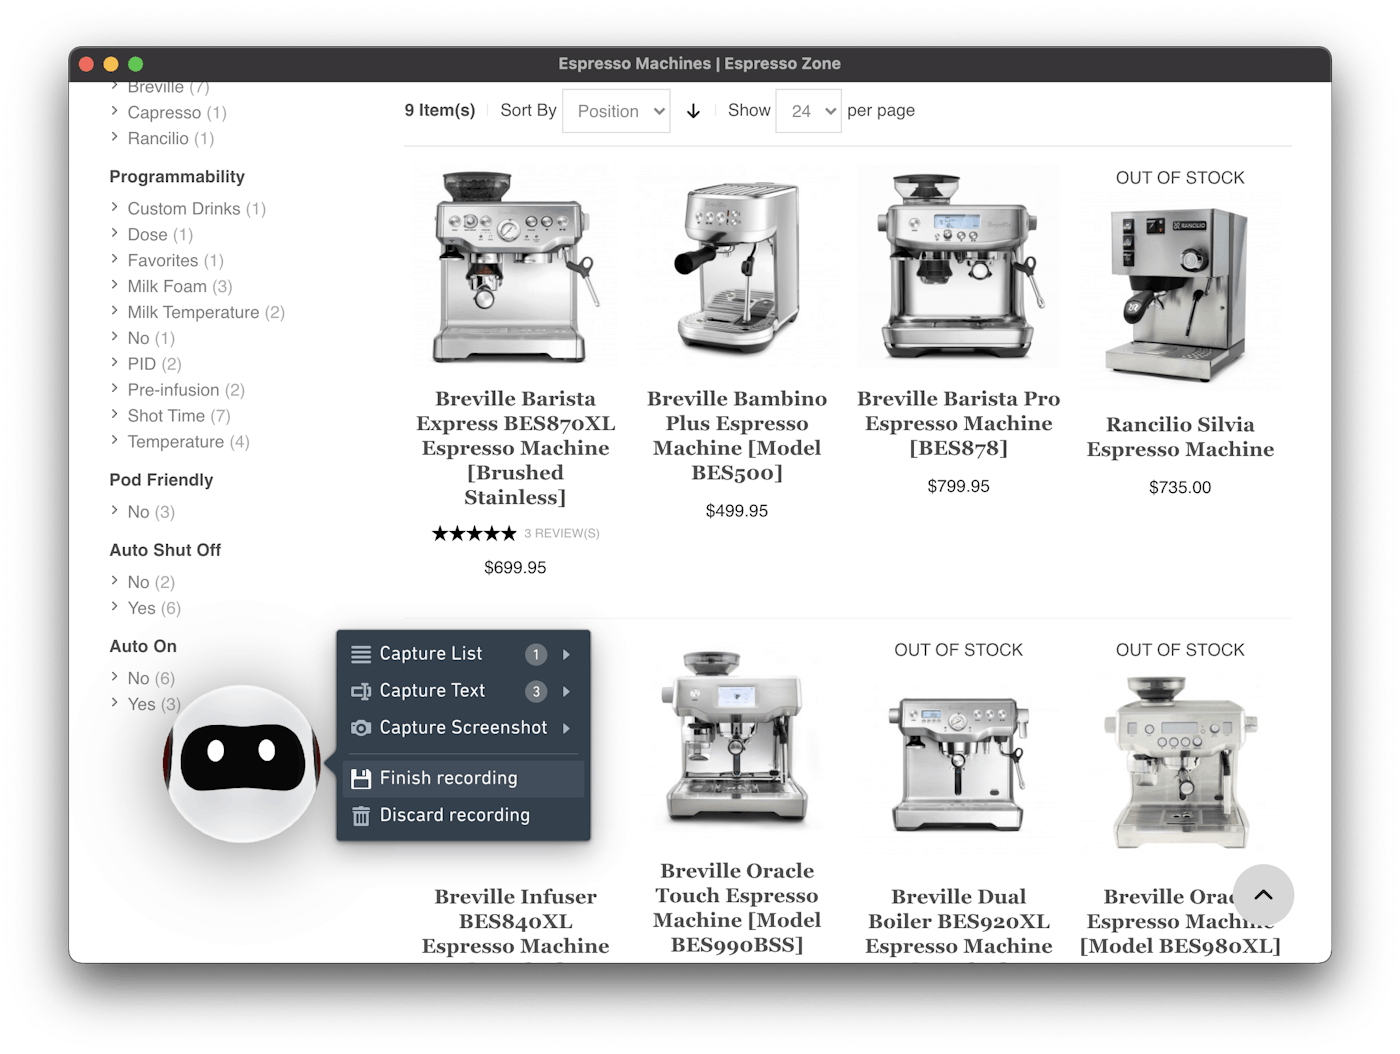This screenshot has width=1400, height=1054.
Task: Click the $699.95 price text
Action: coord(515,568)
